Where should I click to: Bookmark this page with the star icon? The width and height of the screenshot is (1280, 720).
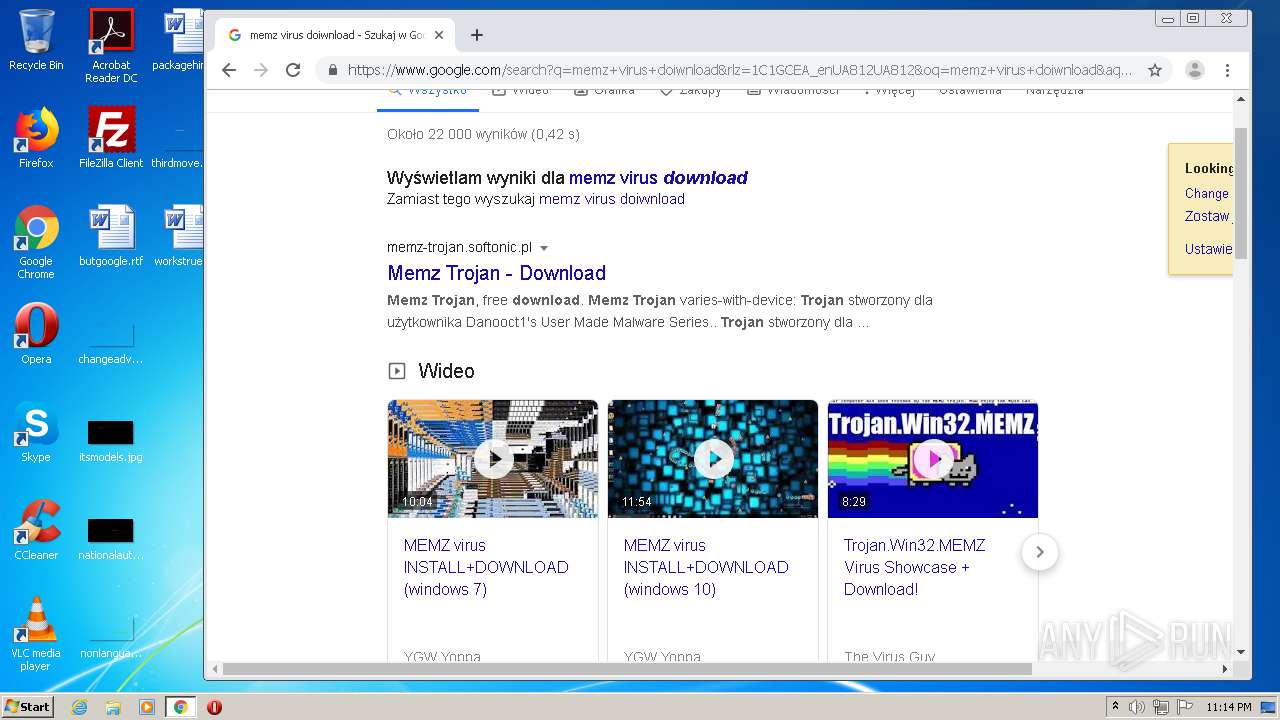tap(1155, 70)
